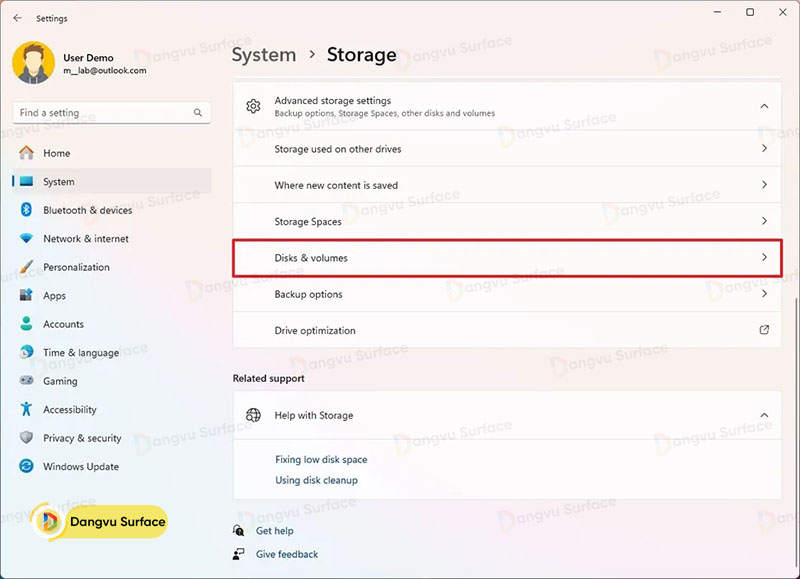Select Home in the sidebar
This screenshot has height=579, width=800.
coord(56,153)
